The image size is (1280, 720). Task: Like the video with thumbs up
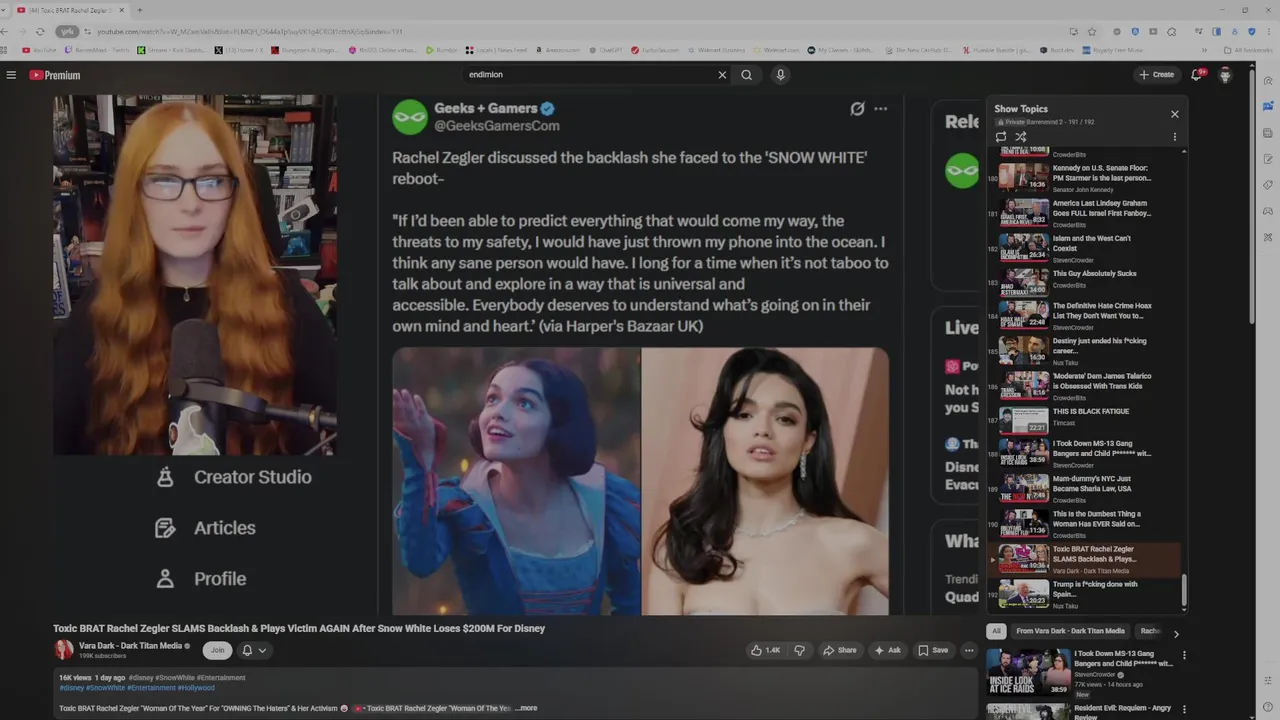766,650
